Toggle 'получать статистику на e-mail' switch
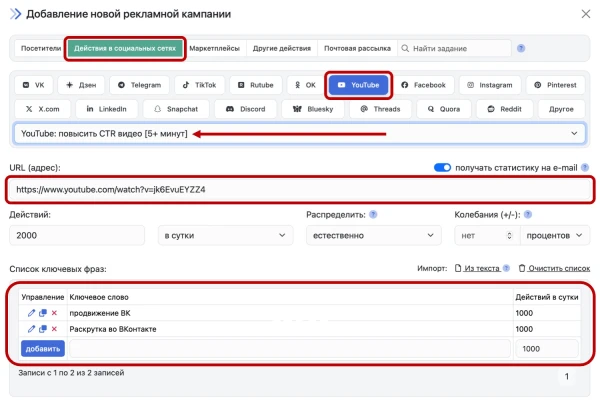The width and height of the screenshot is (600, 400). (443, 168)
